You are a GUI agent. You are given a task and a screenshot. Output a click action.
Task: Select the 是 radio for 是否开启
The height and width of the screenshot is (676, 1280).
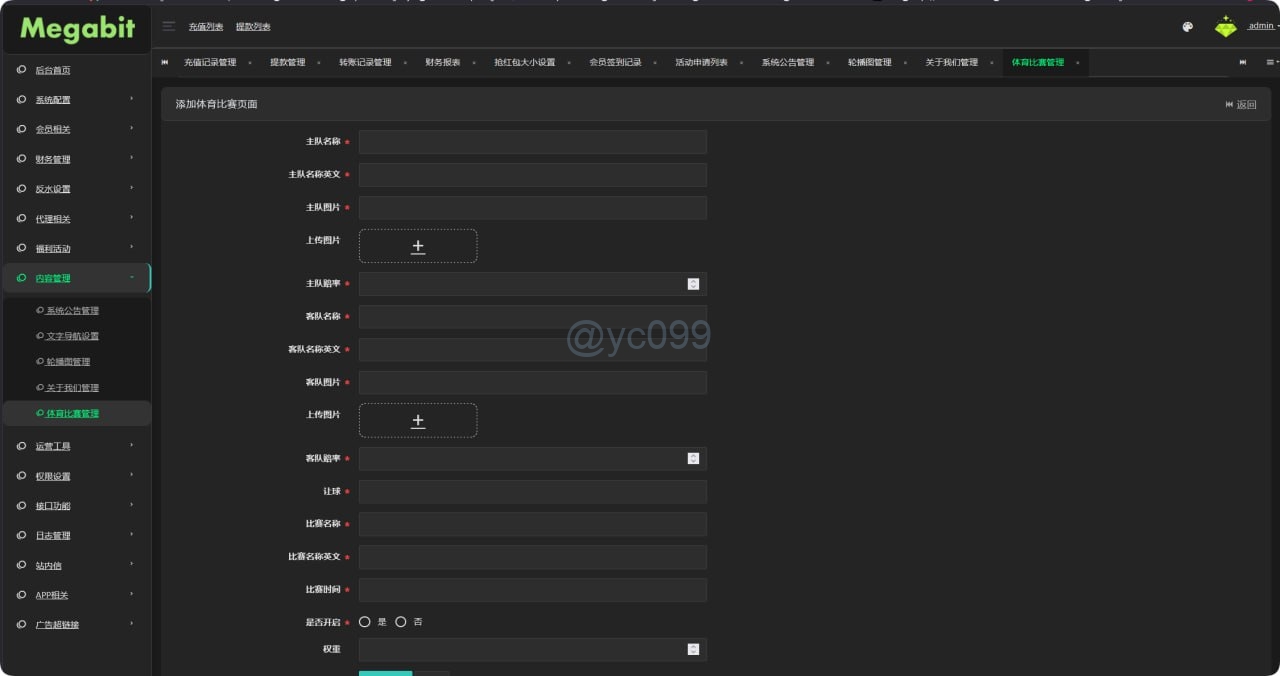(365, 622)
